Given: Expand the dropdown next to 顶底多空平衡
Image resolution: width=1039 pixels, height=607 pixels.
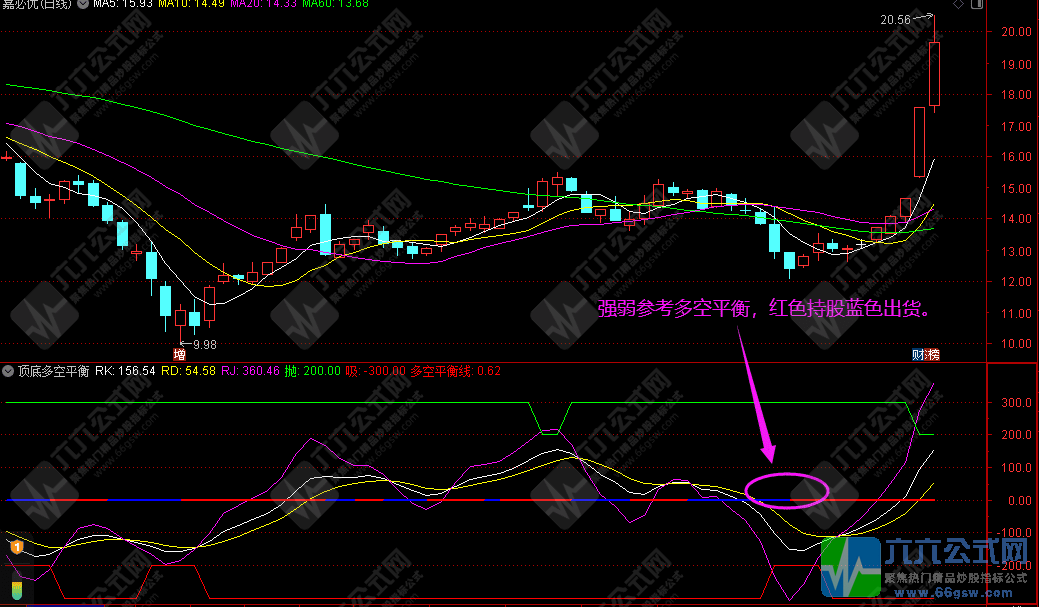Looking at the screenshot, I should coord(9,371).
